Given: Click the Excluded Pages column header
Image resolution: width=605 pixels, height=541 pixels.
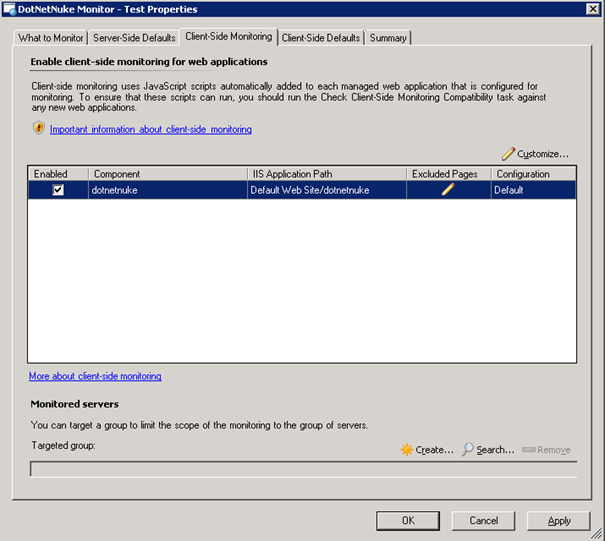Looking at the screenshot, I should [x=449, y=174].
